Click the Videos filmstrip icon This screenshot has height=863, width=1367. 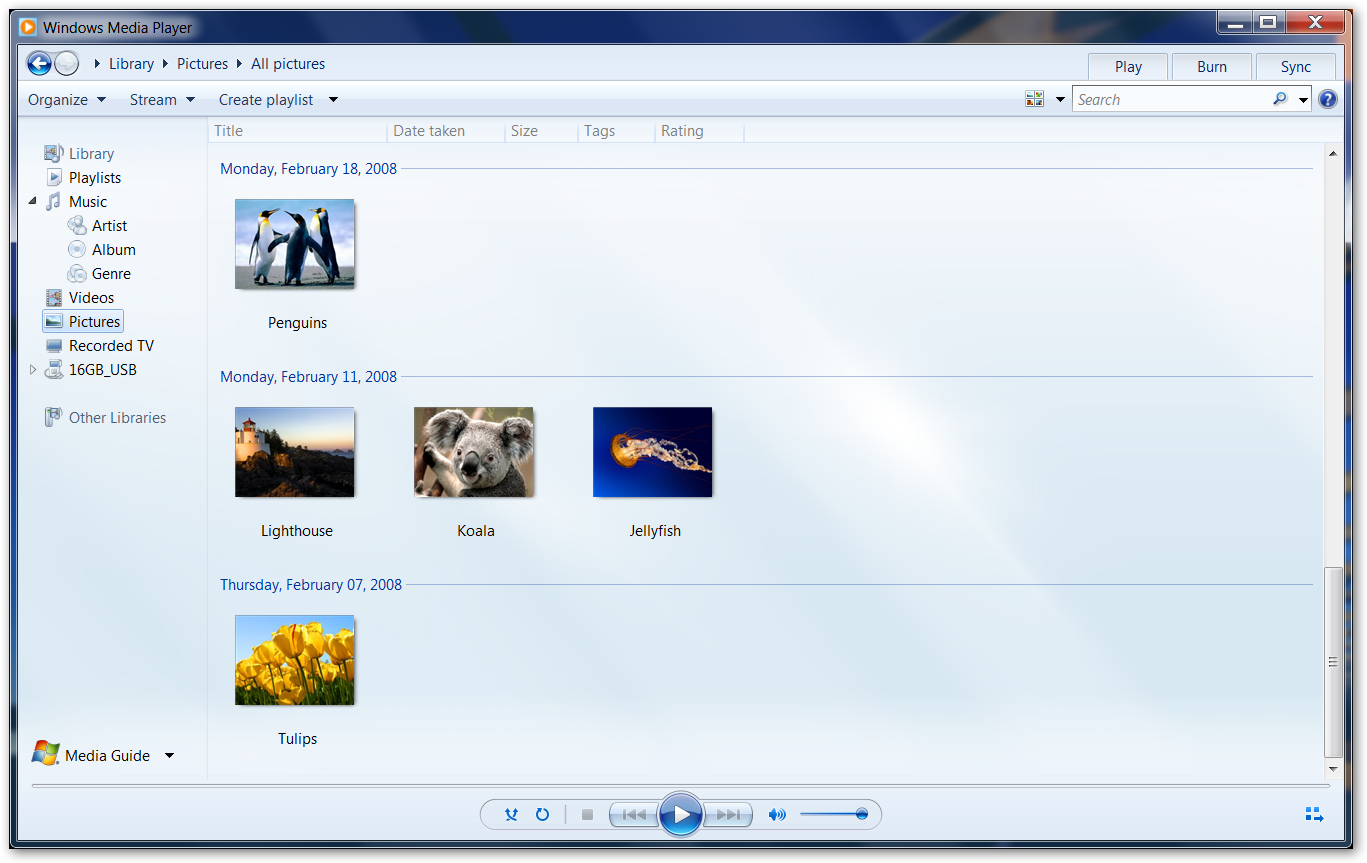[x=54, y=298]
